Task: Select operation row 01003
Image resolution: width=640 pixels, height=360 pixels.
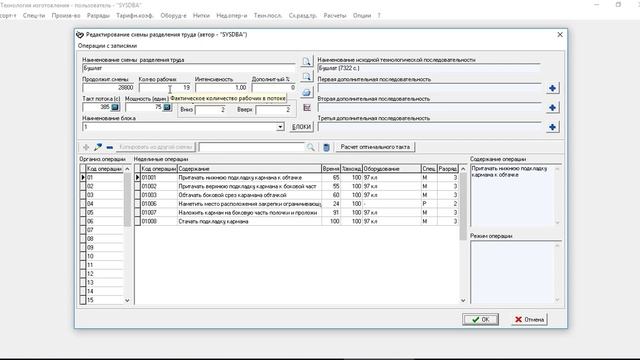Action: [x=299, y=195]
